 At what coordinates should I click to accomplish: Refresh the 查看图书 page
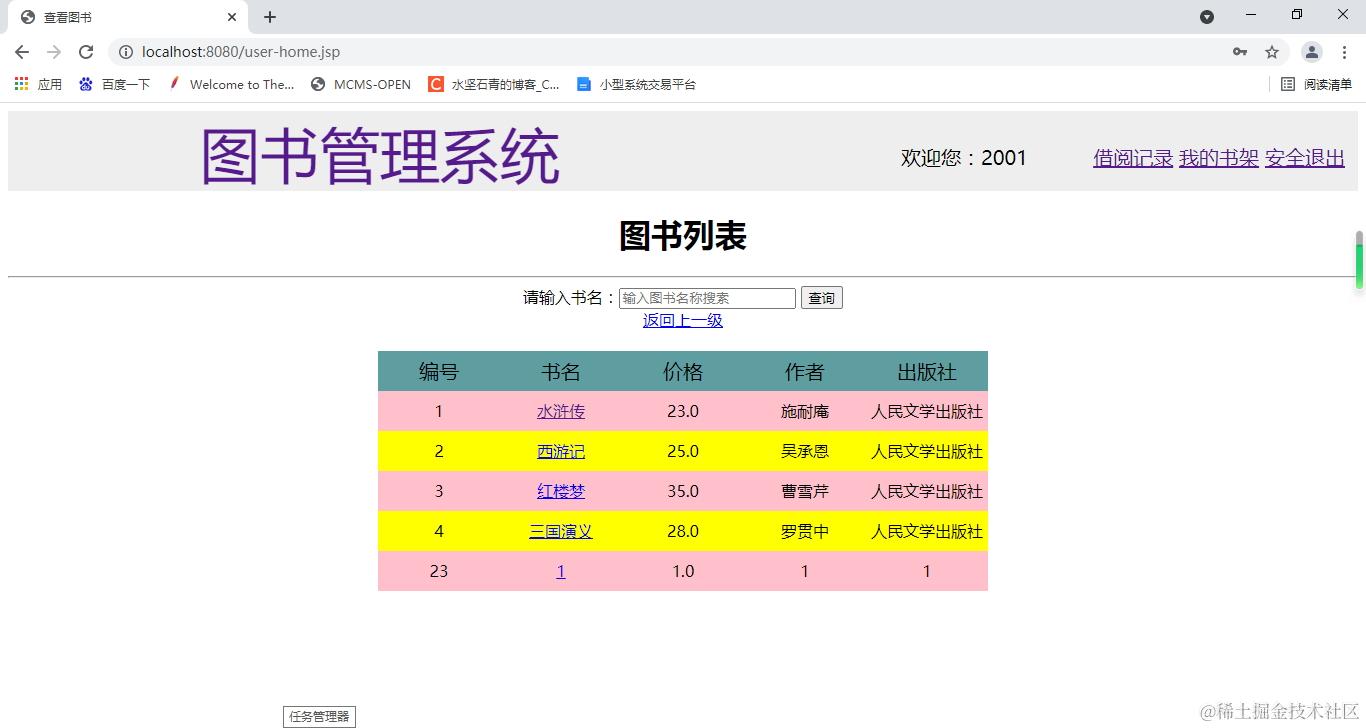pyautogui.click(x=86, y=51)
